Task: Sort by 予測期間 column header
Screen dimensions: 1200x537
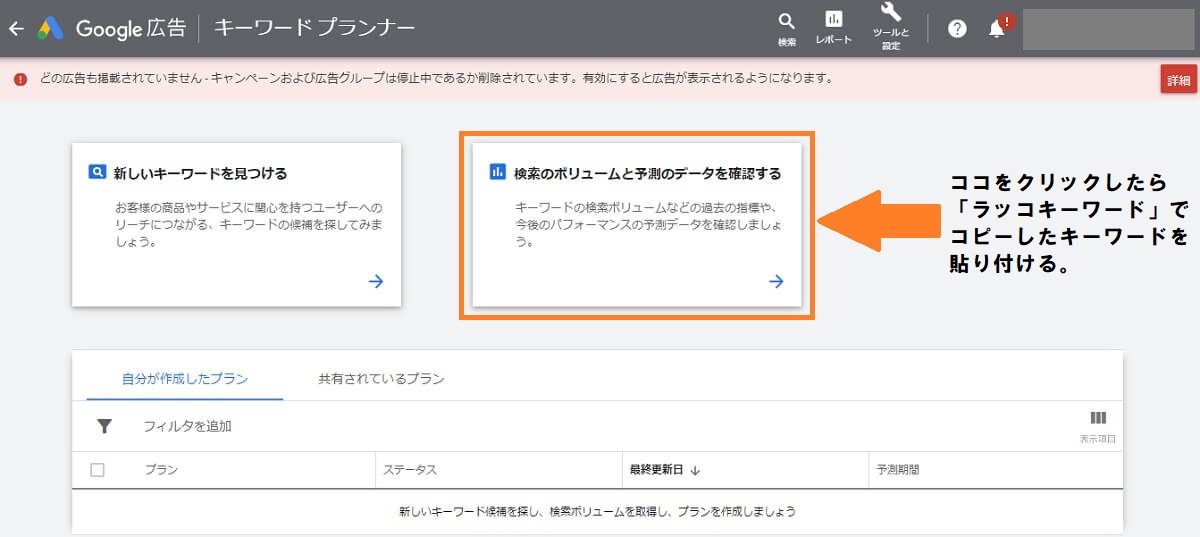Action: point(898,470)
